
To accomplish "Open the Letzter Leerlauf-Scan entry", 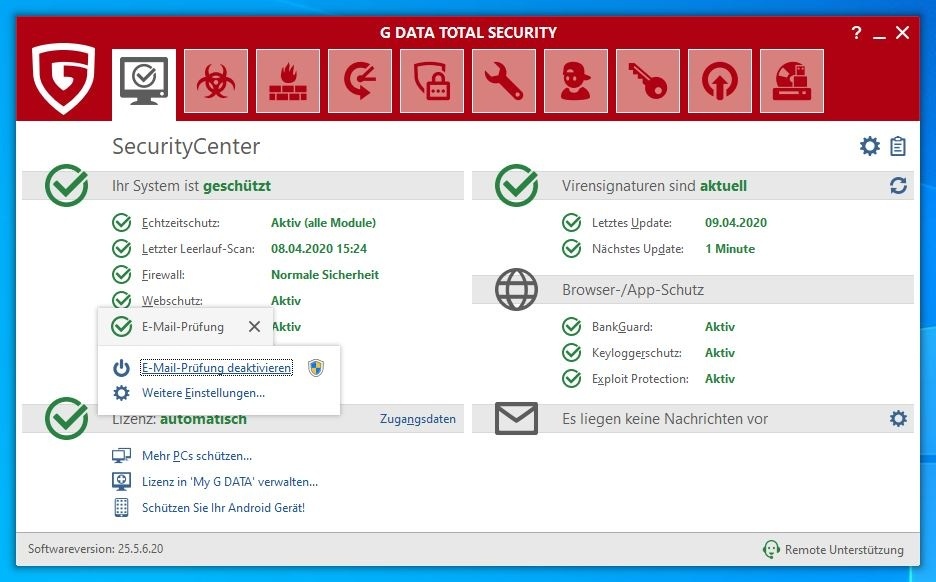I will [x=198, y=249].
